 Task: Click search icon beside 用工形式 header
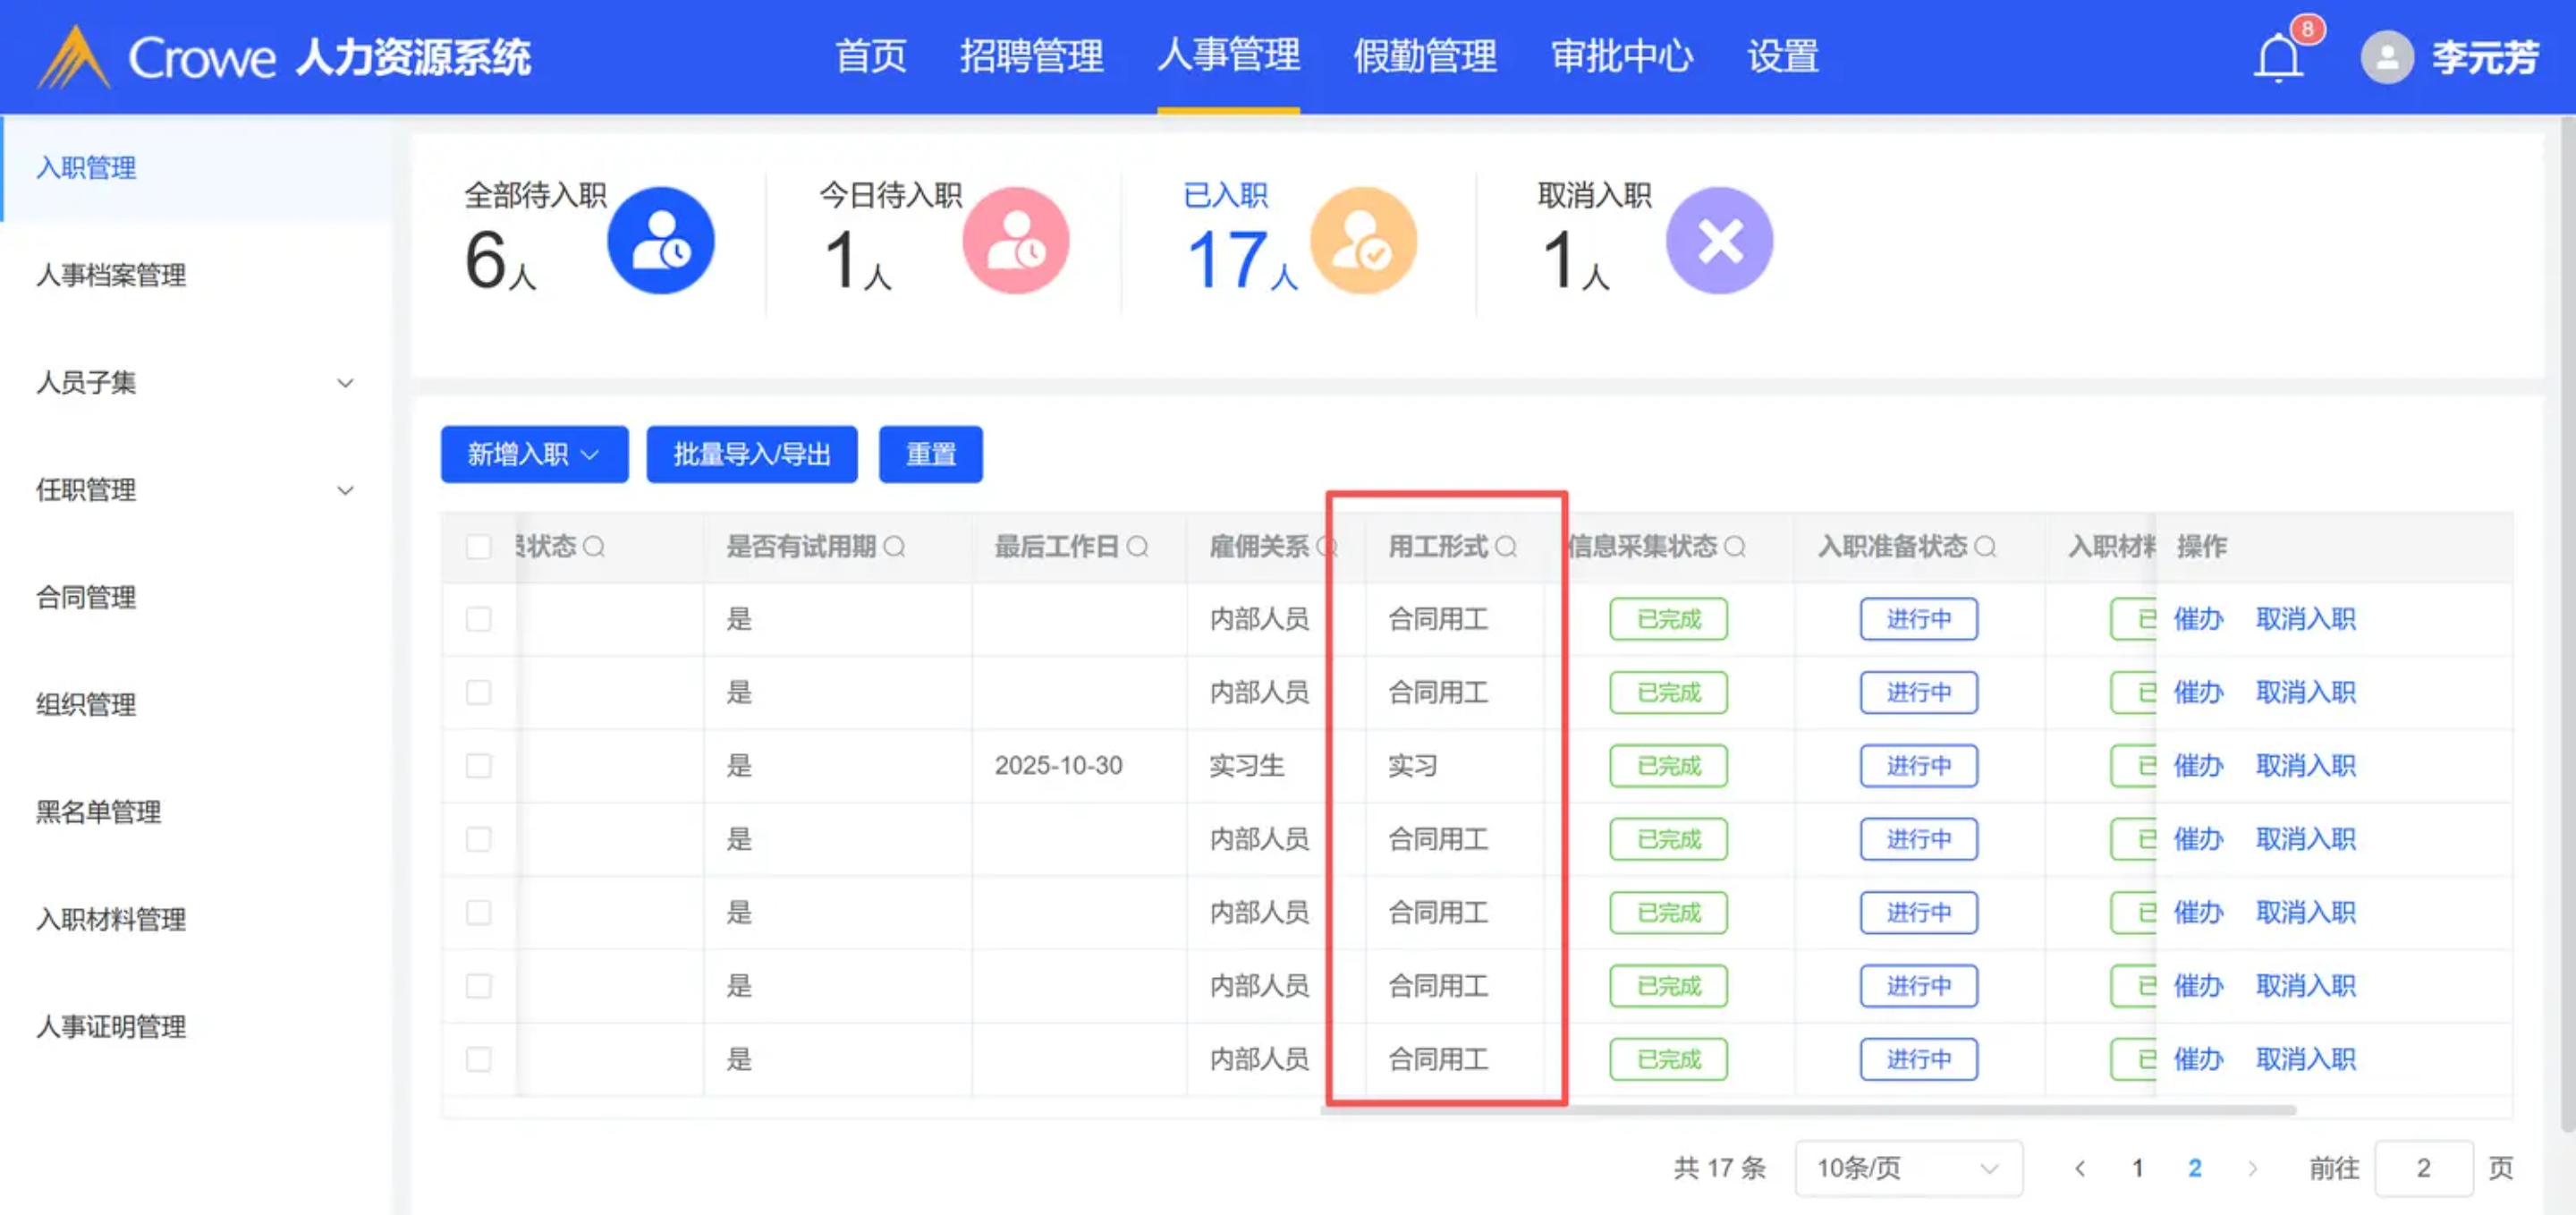point(1506,546)
